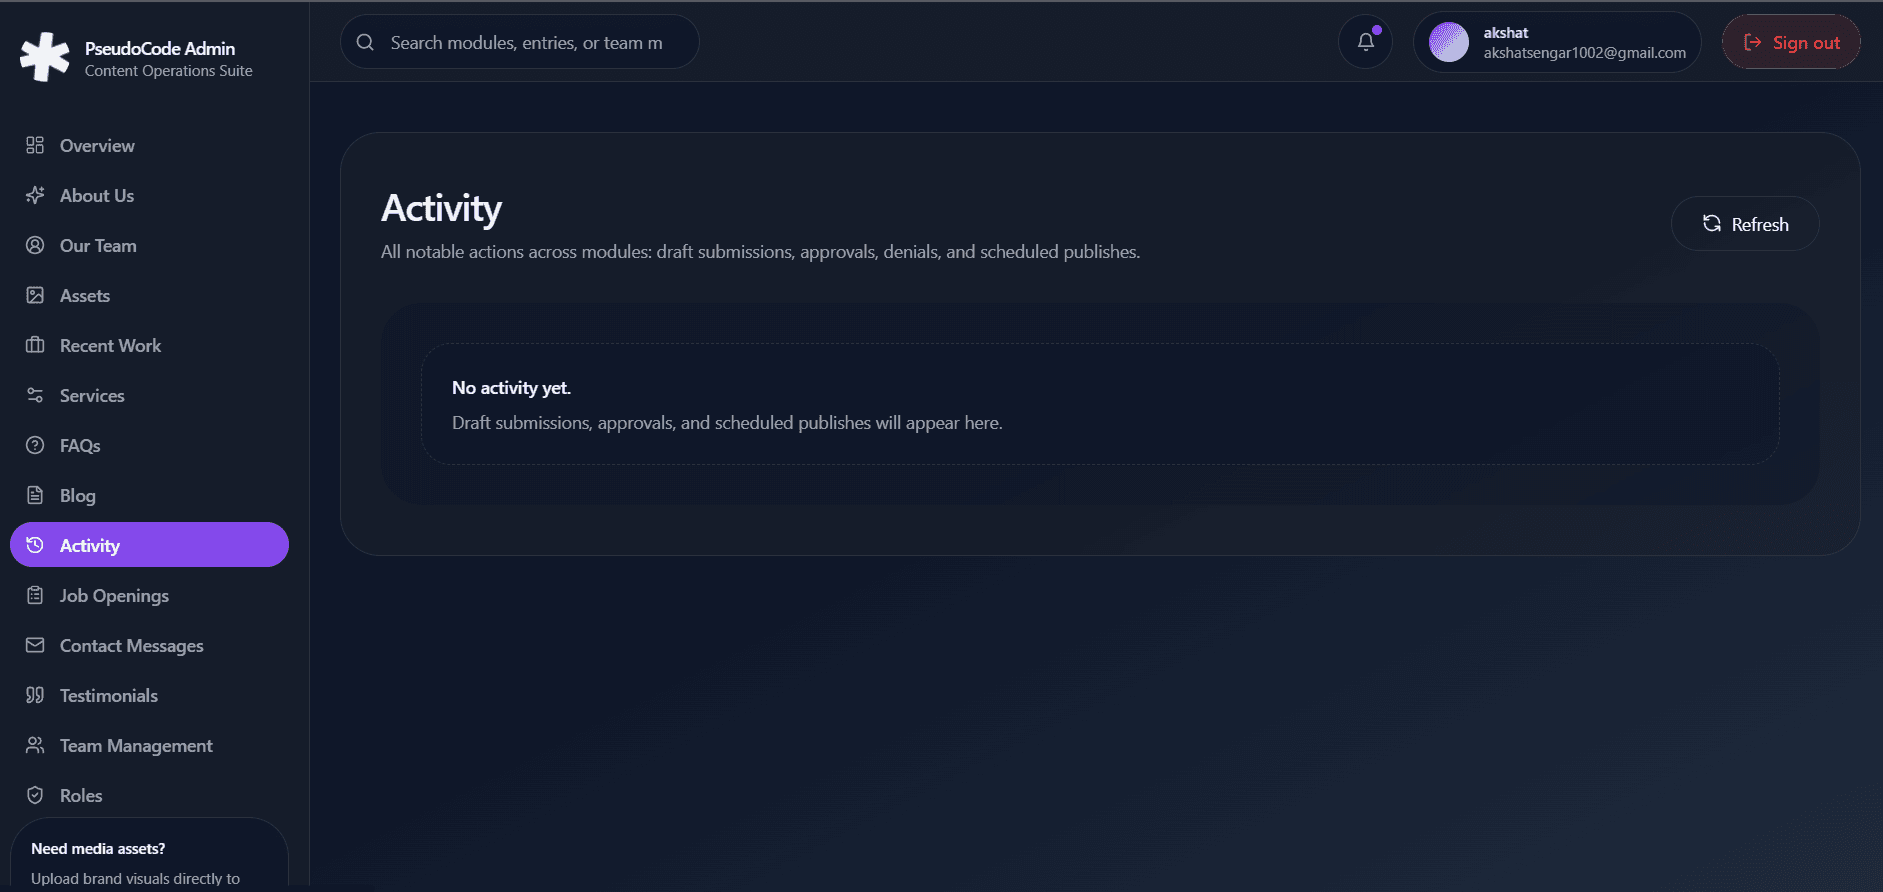This screenshot has width=1883, height=892.
Task: Click the Overview grid icon
Action: pos(35,145)
